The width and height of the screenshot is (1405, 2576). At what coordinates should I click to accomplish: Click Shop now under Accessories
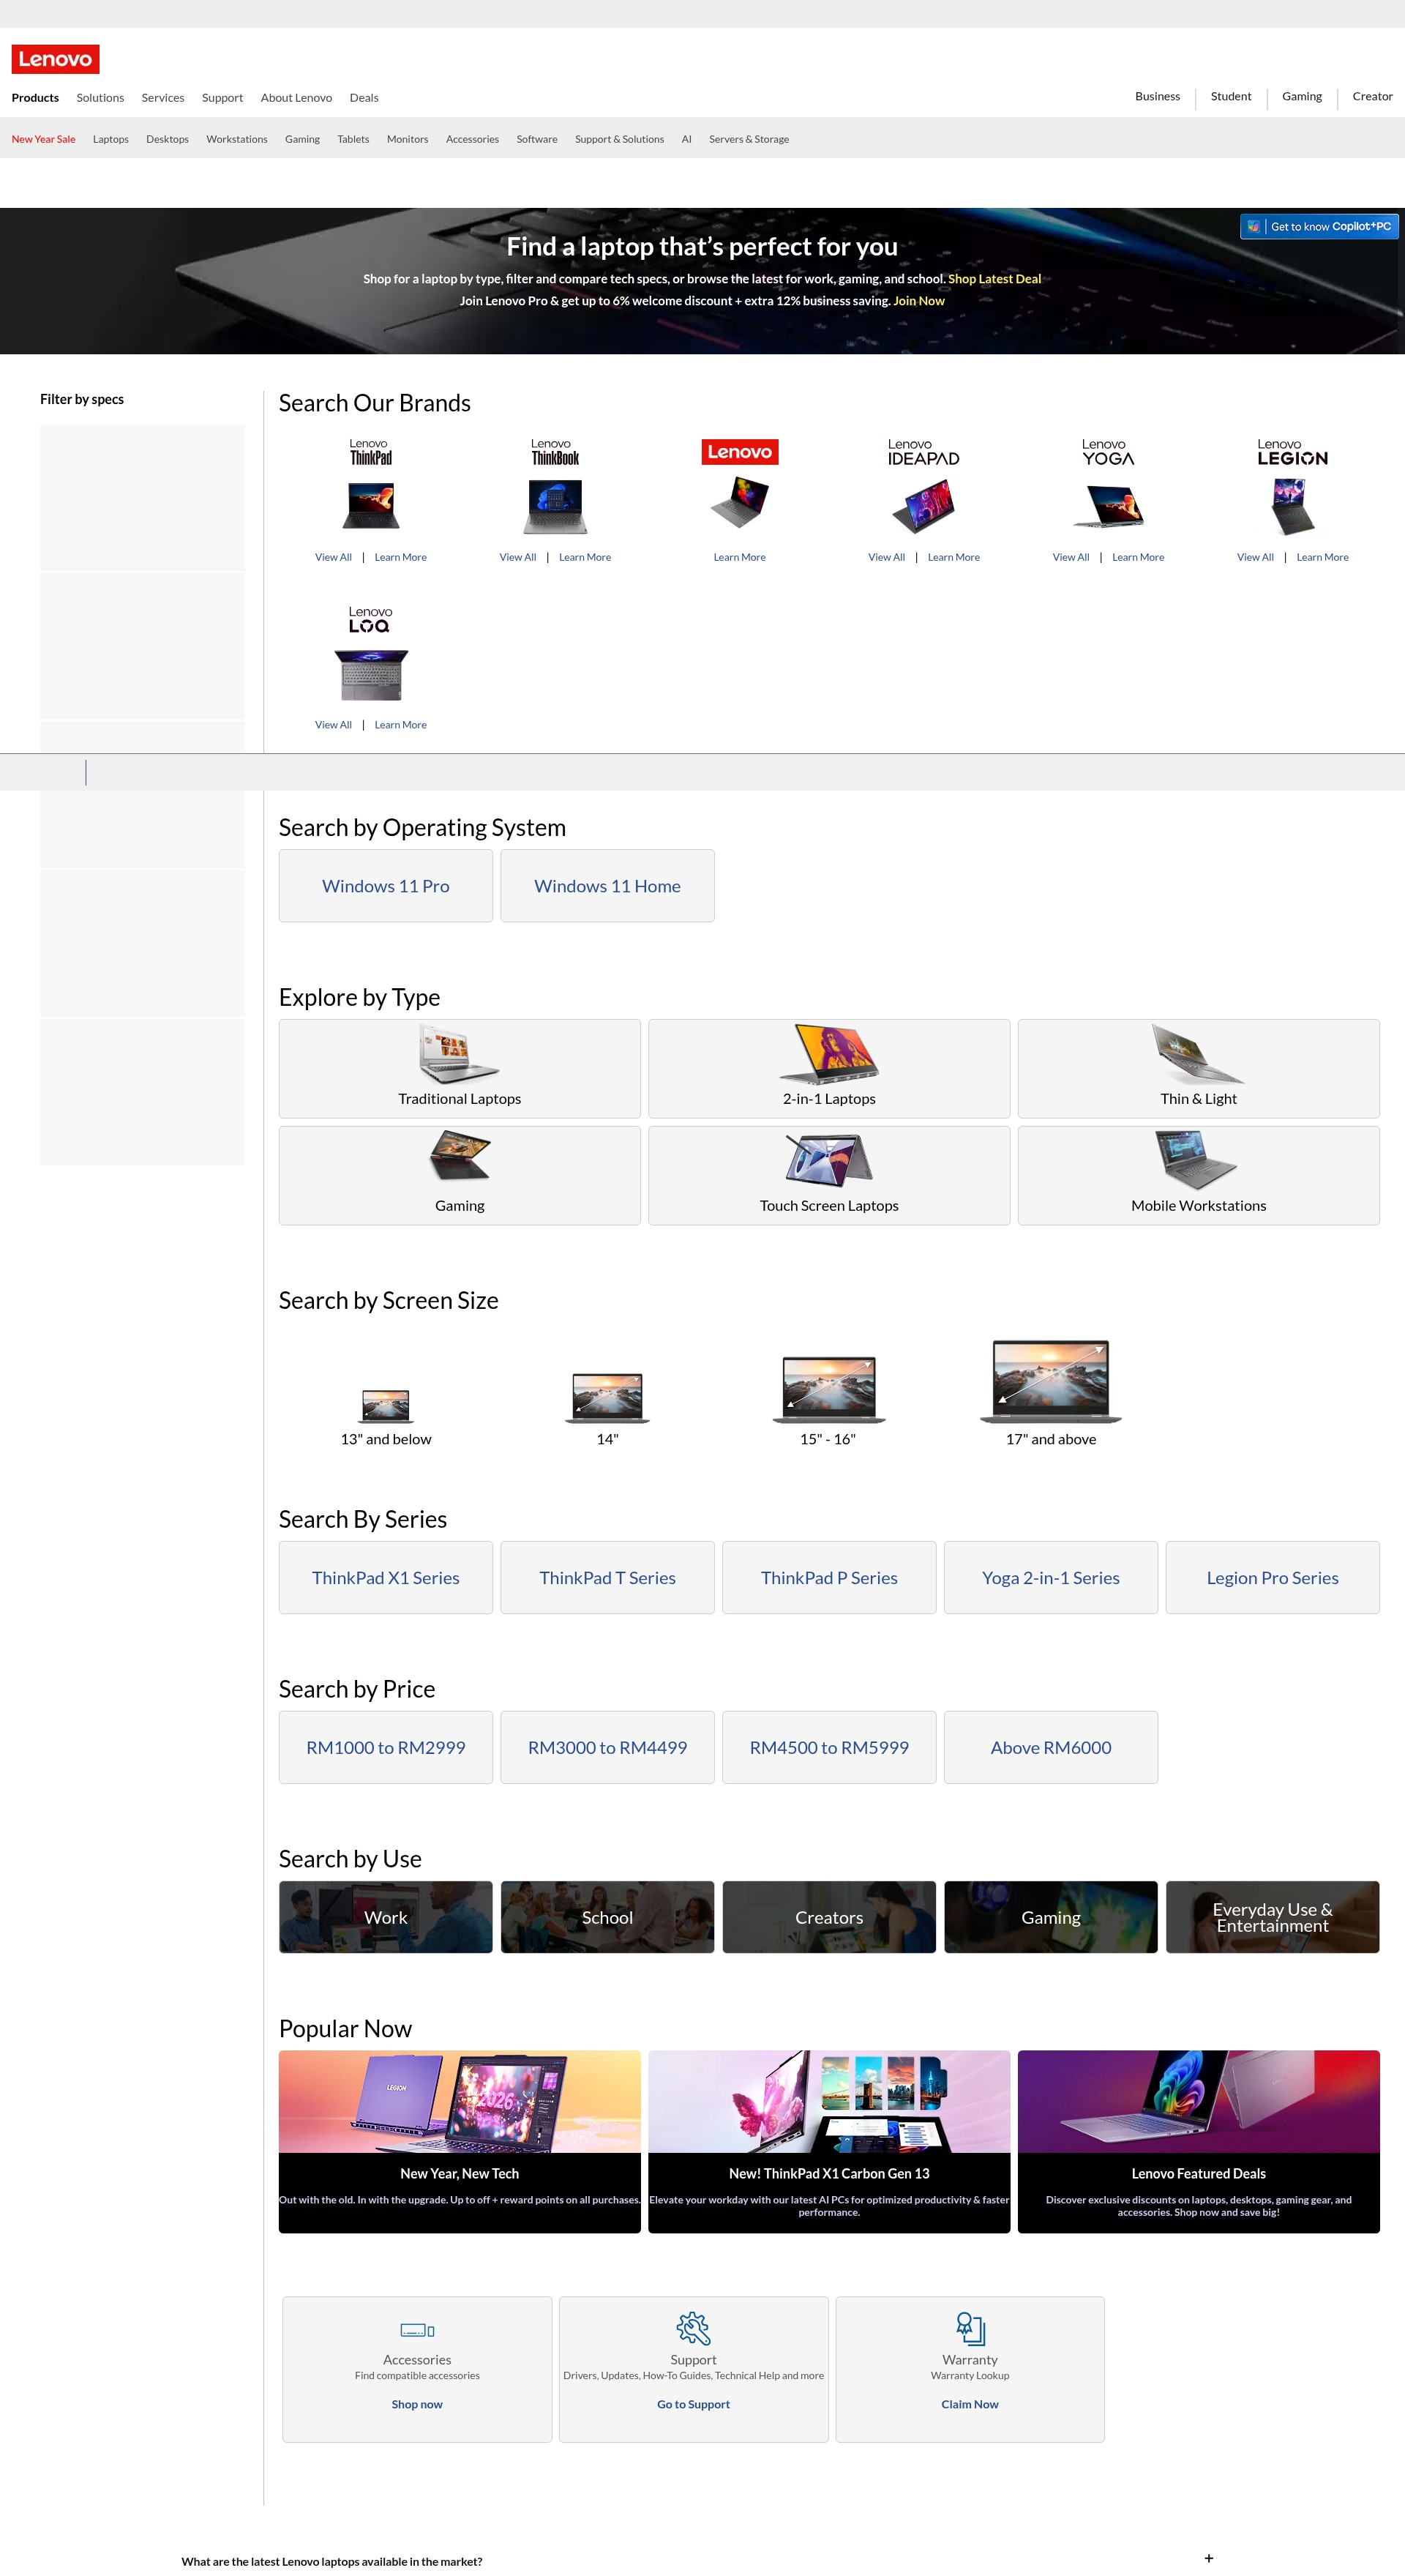(x=417, y=2404)
